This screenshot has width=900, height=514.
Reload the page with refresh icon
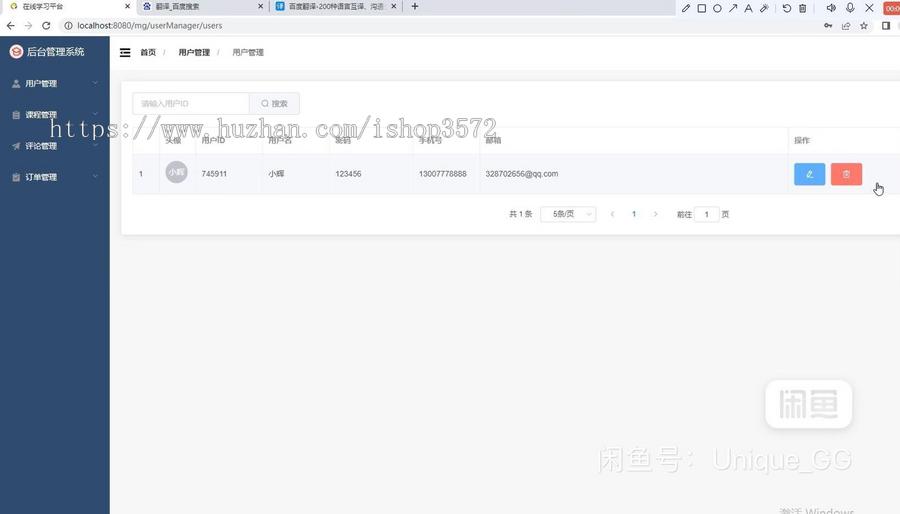coord(46,26)
